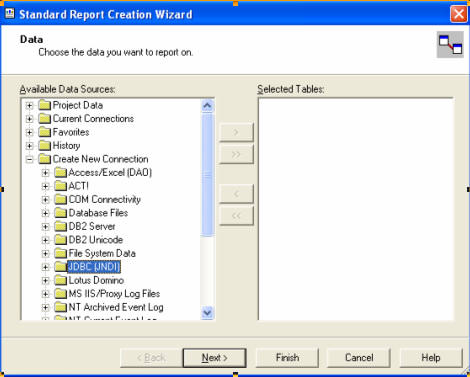470x377 pixels.
Task: Click the Project Data folder icon
Action: (44, 105)
